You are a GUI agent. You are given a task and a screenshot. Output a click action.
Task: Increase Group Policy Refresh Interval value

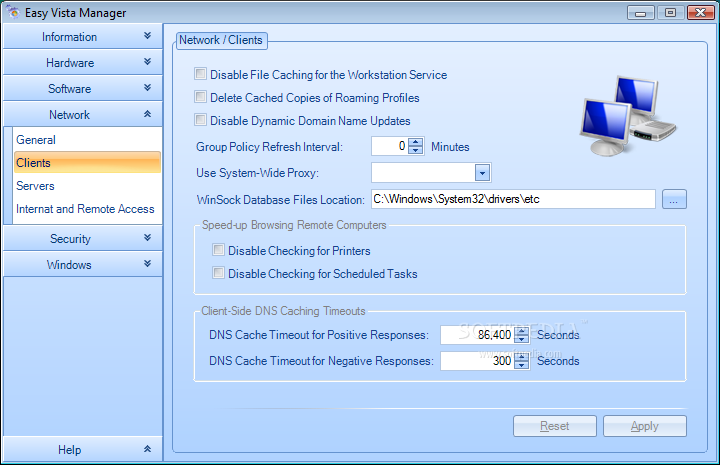pos(416,142)
